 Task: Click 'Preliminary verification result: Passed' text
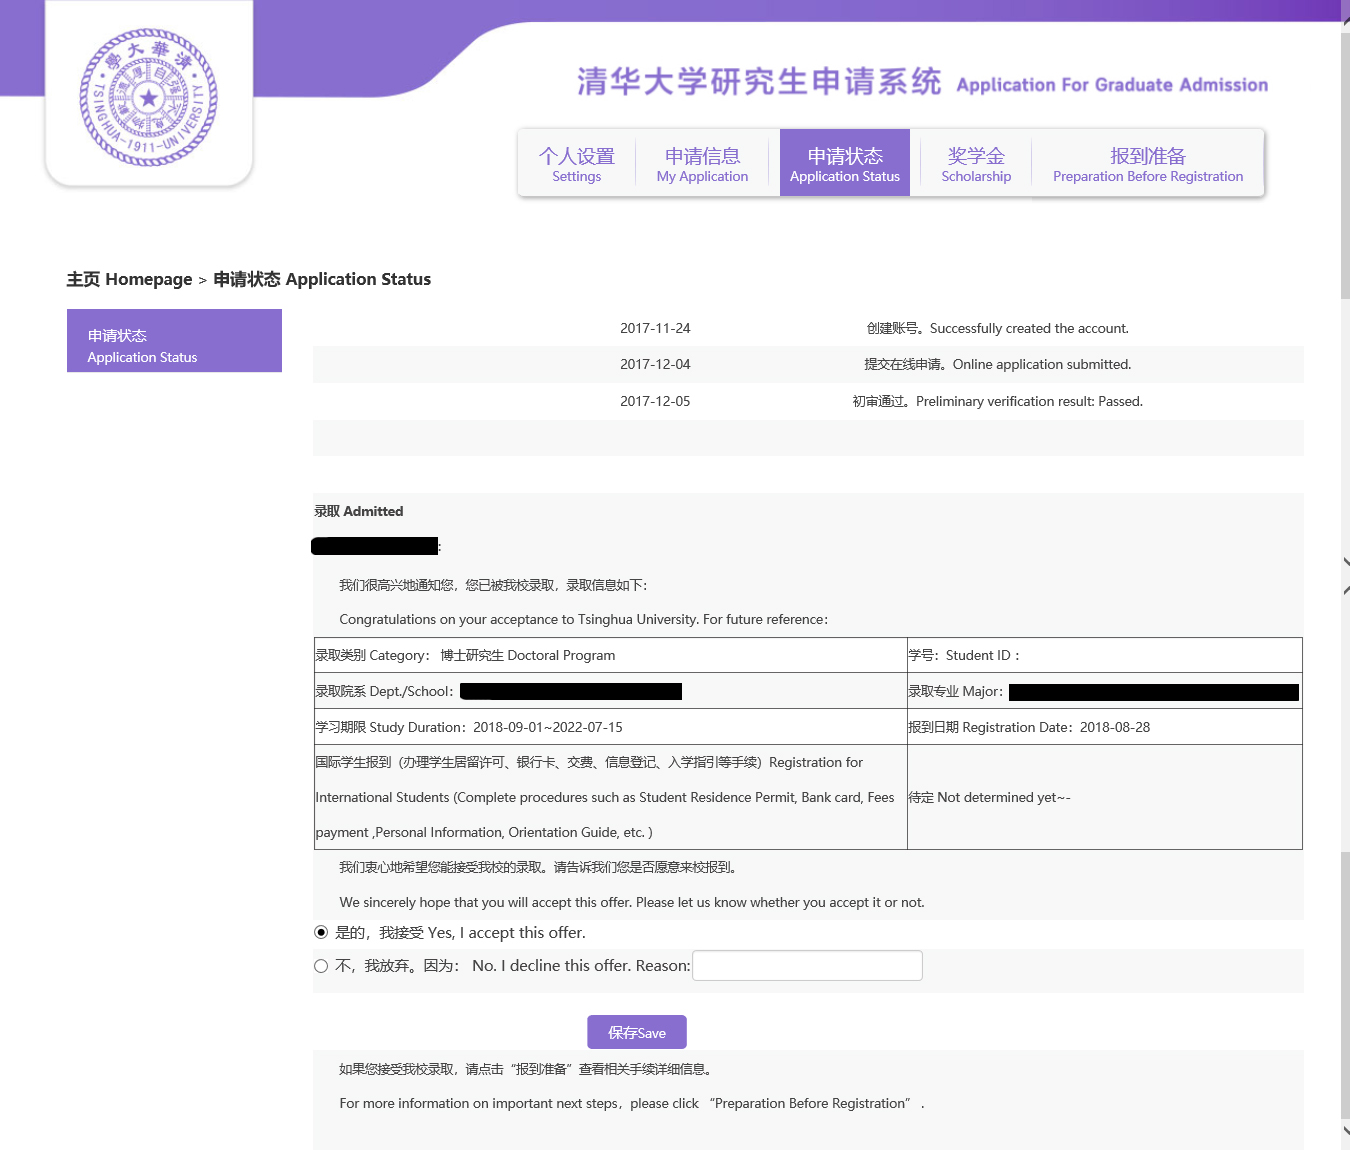[x=997, y=401]
